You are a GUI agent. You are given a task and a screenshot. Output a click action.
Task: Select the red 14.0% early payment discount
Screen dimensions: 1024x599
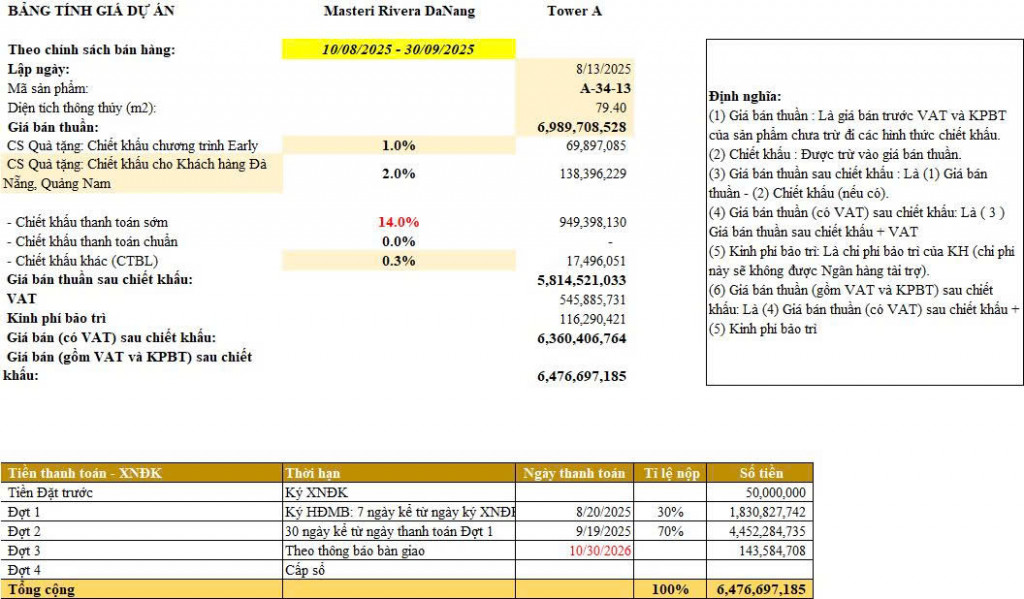click(x=398, y=222)
